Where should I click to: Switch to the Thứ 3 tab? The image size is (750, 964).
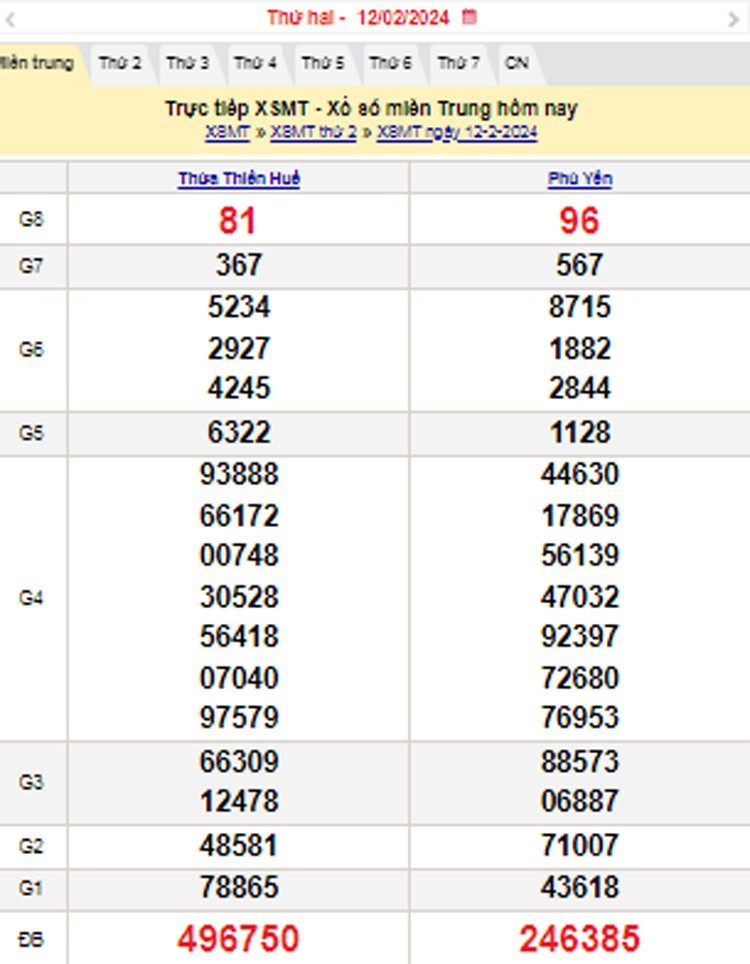click(188, 63)
